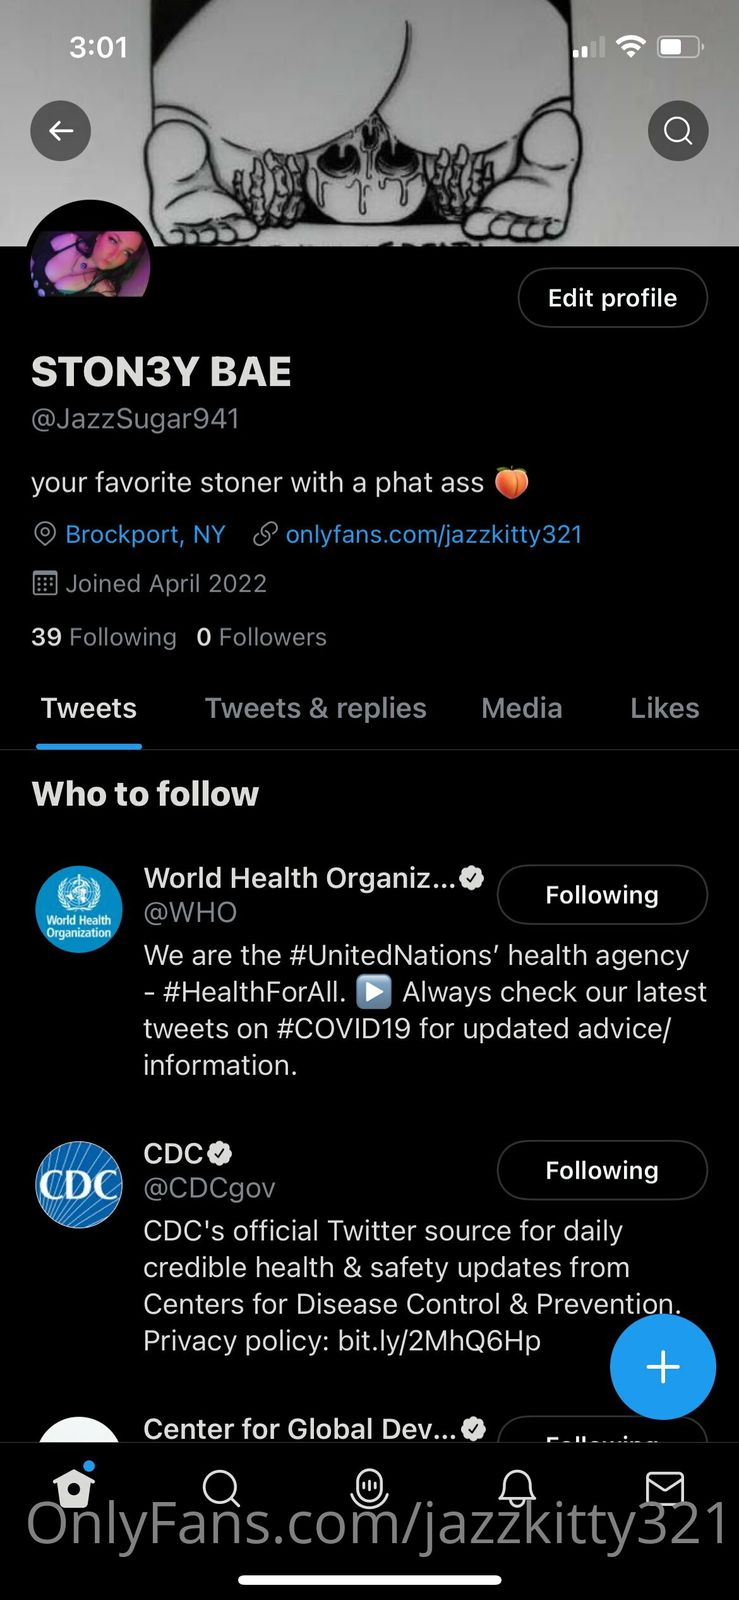Screen dimensions: 739x1600
Task: Switch to the Likes tab
Action: 664,708
